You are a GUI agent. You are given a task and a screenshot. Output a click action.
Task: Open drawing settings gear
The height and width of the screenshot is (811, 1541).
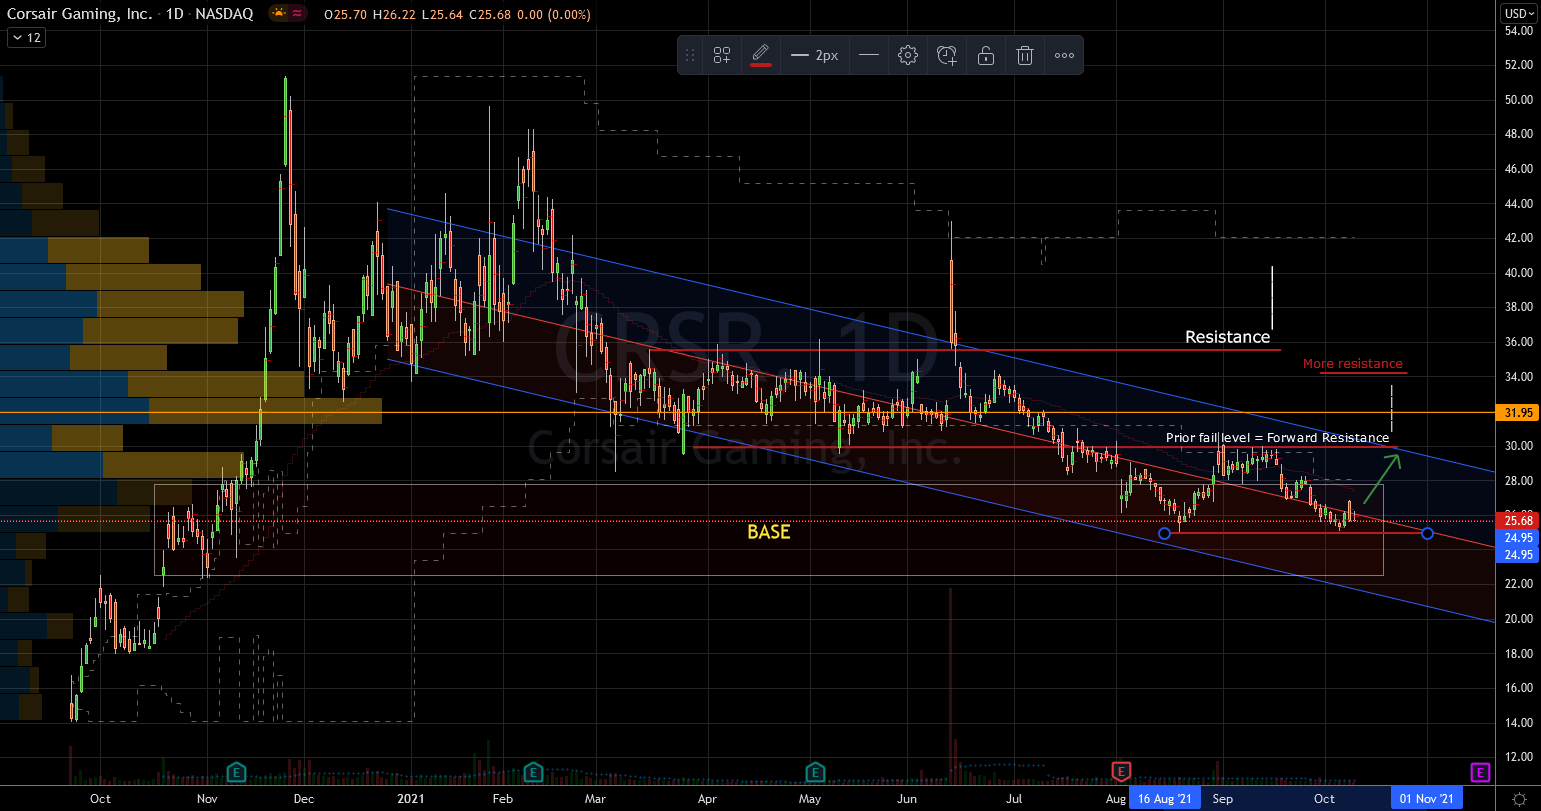(x=908, y=55)
